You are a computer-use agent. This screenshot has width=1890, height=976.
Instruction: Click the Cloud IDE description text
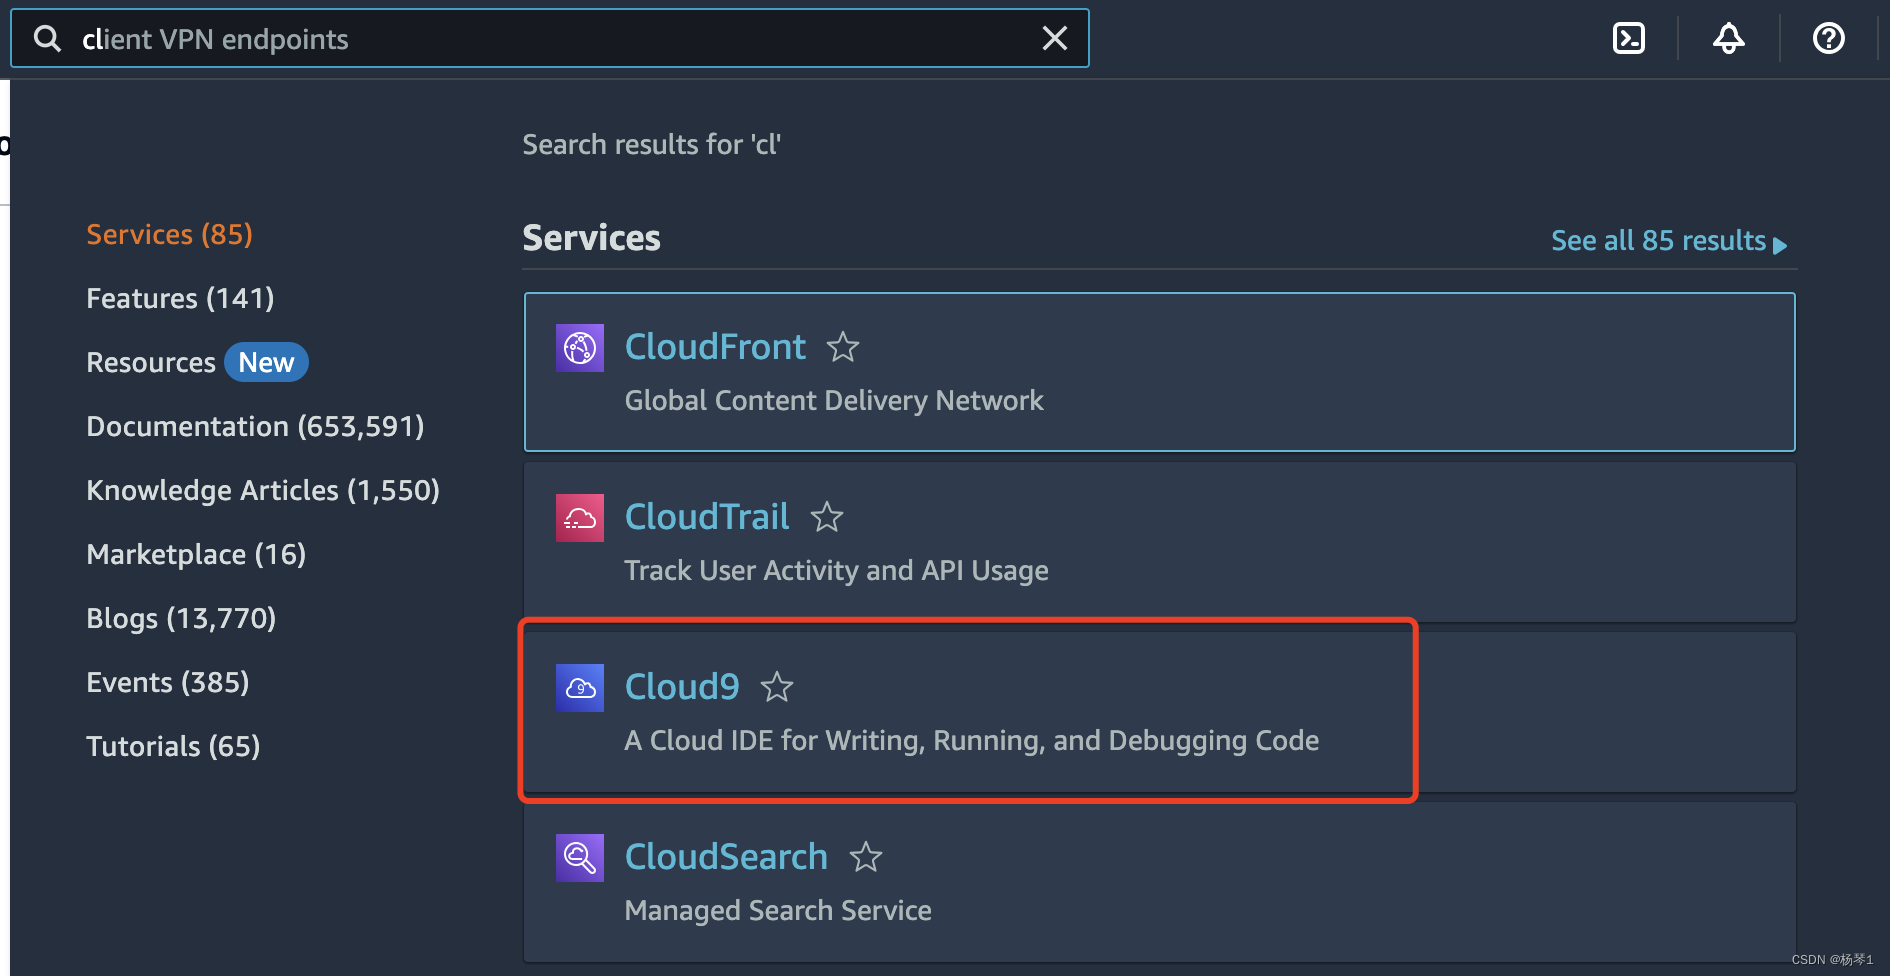(971, 741)
